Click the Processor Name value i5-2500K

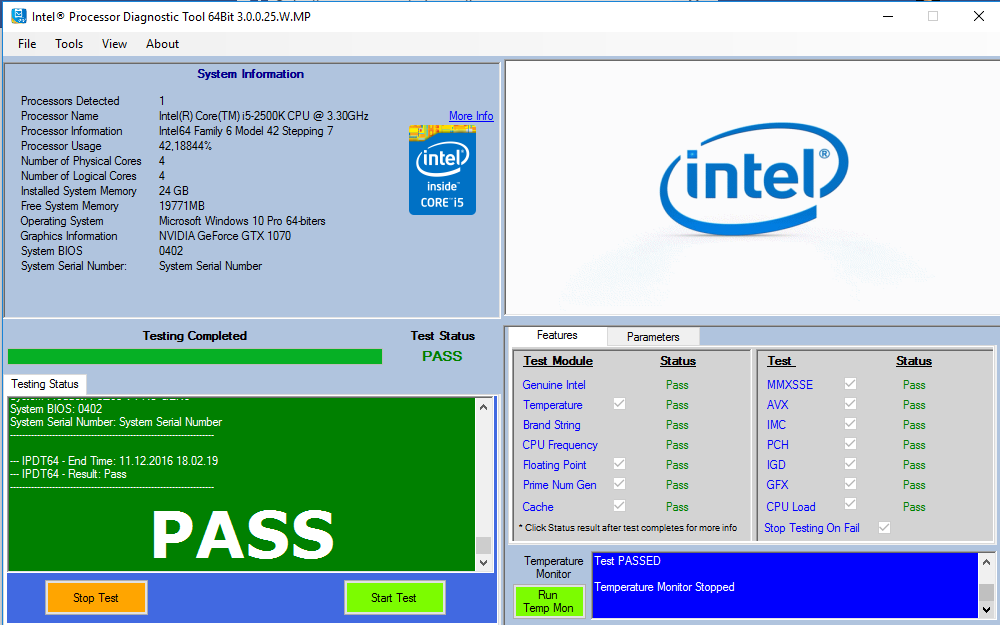[263, 116]
